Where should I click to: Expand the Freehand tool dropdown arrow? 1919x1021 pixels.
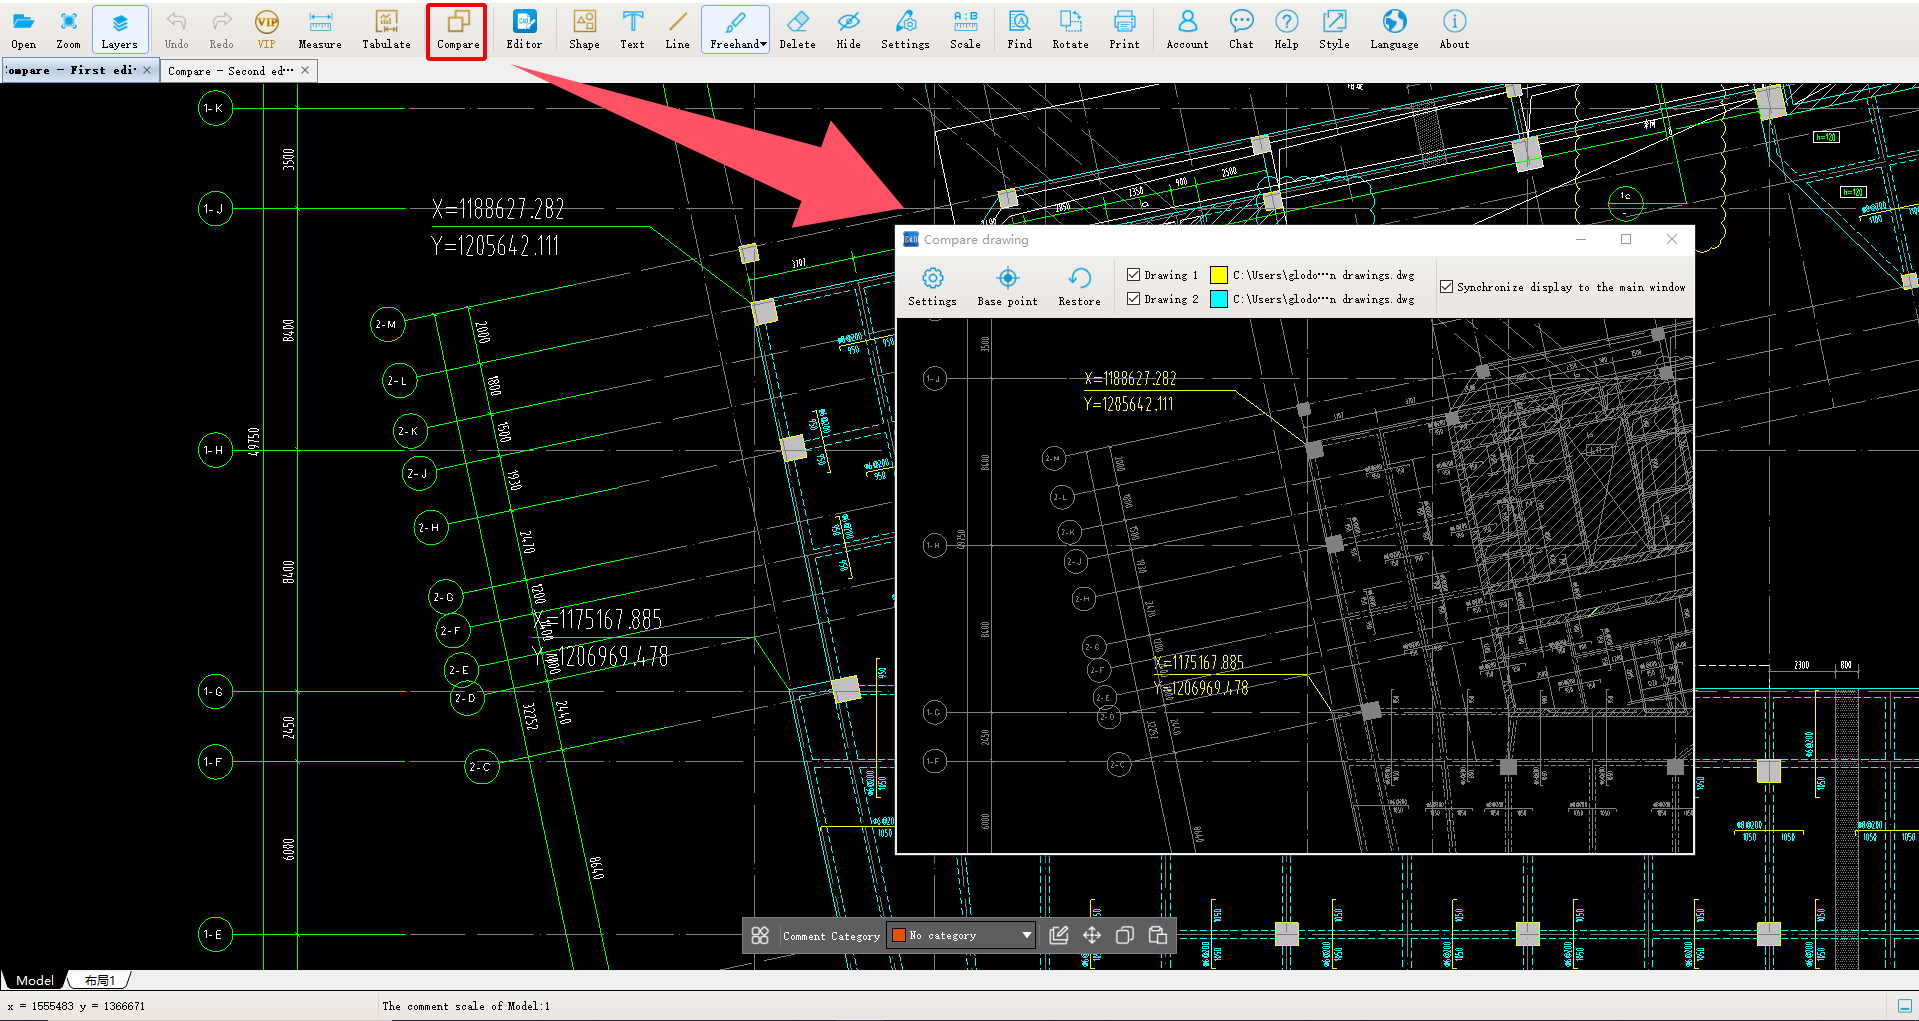click(763, 44)
